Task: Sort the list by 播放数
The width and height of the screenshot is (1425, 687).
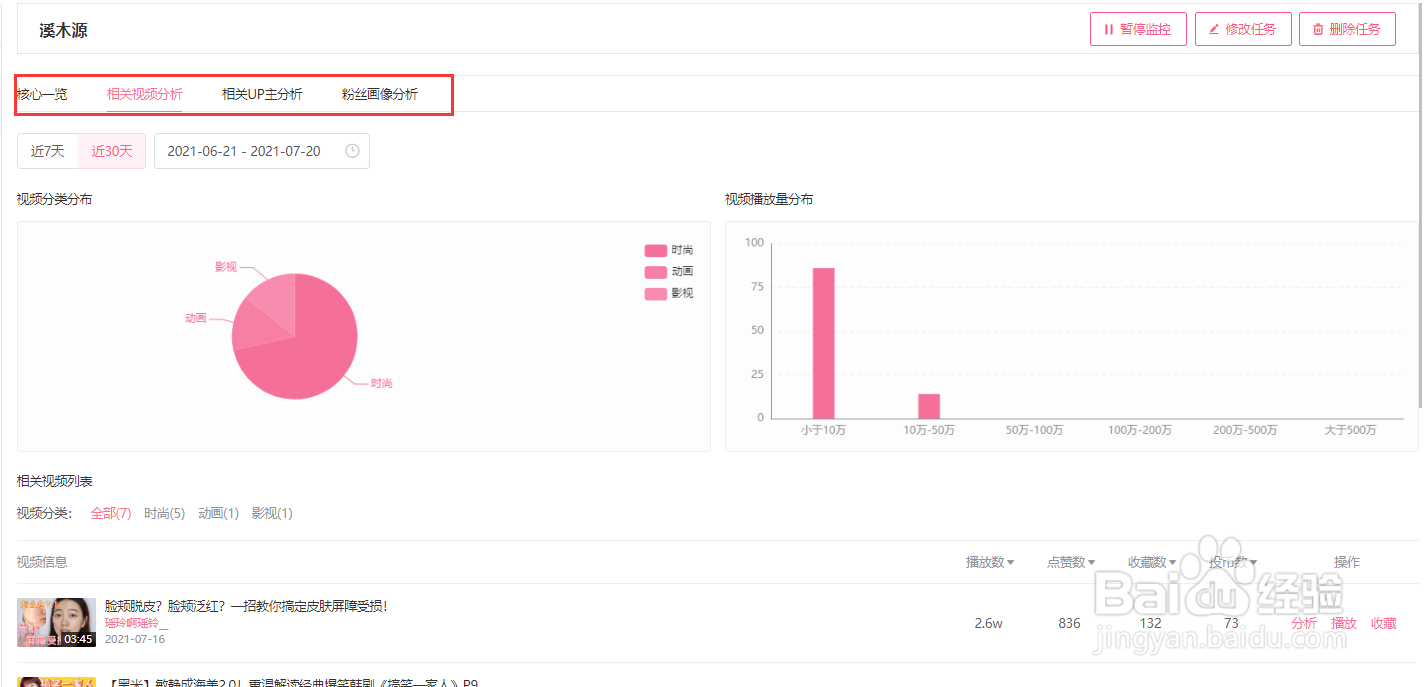Action: 990,562
